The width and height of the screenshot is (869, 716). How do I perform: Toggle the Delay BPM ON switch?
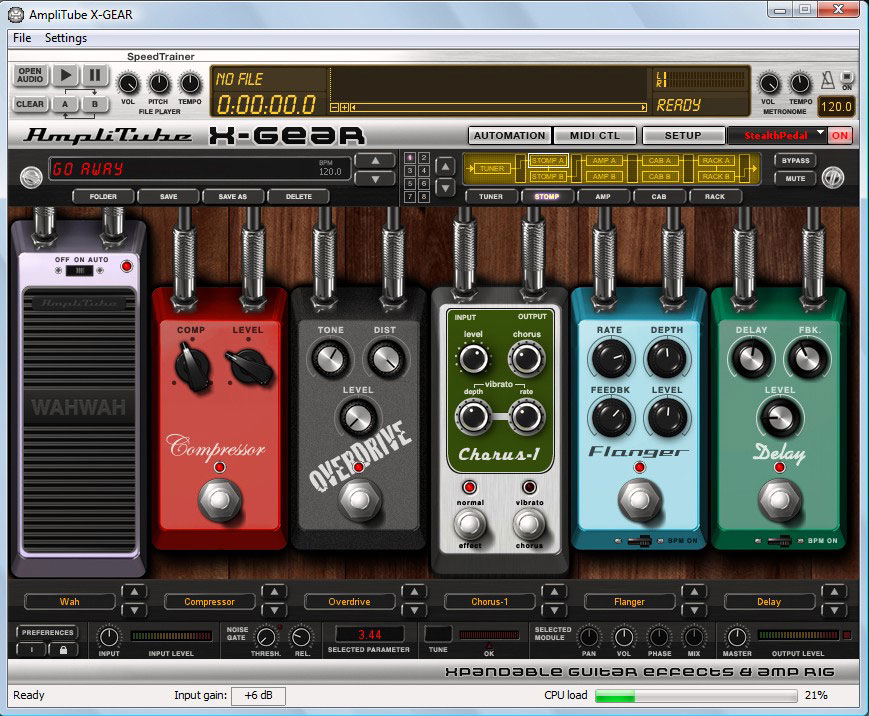click(x=778, y=541)
